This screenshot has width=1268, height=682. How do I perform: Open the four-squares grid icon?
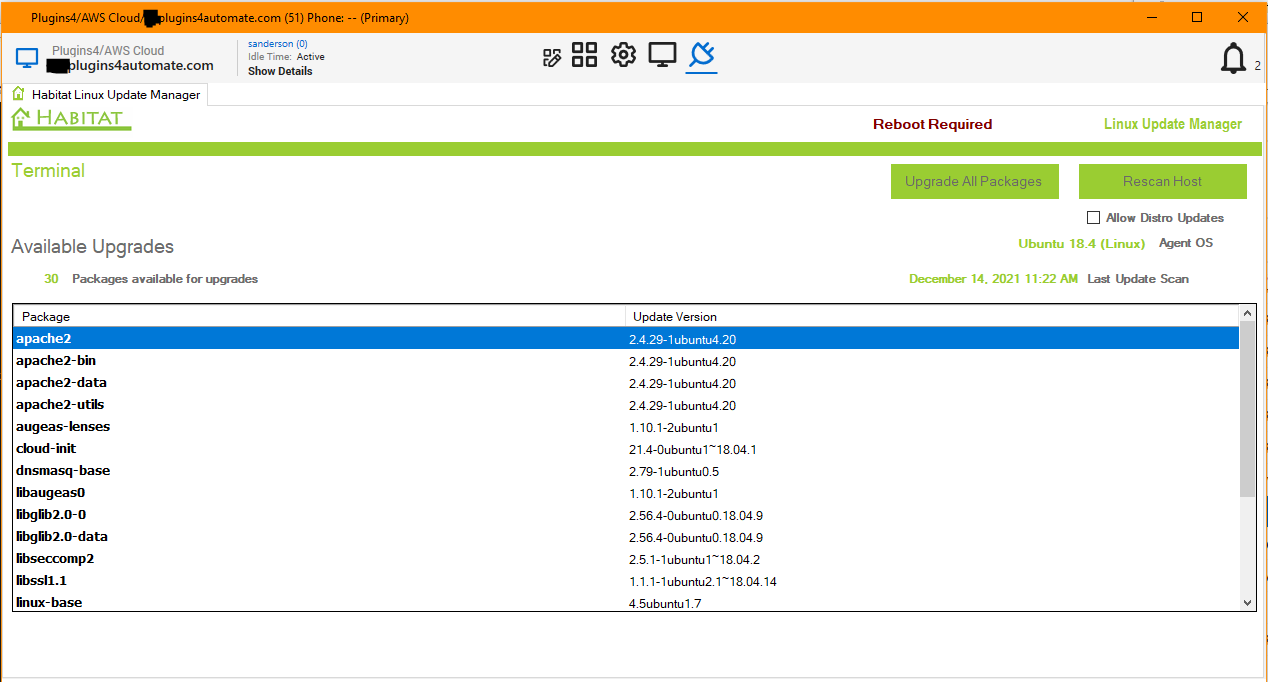(584, 55)
